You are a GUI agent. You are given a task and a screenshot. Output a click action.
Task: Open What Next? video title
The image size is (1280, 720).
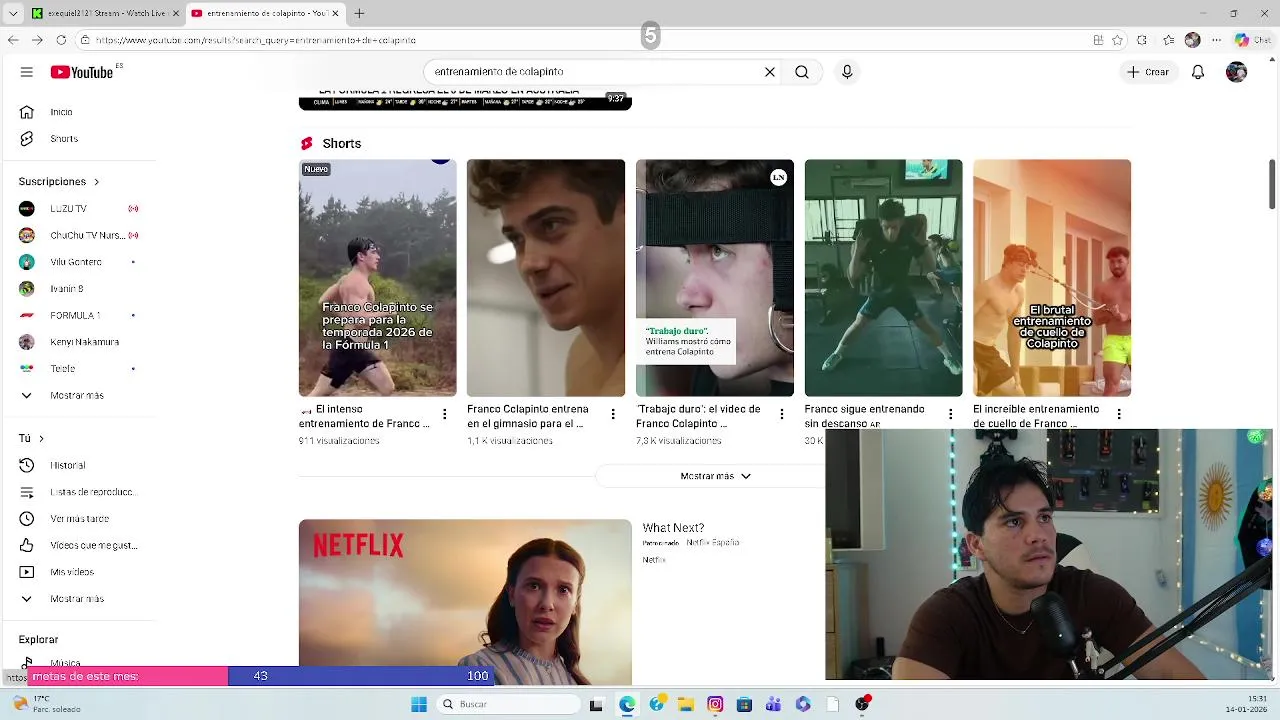(x=673, y=528)
